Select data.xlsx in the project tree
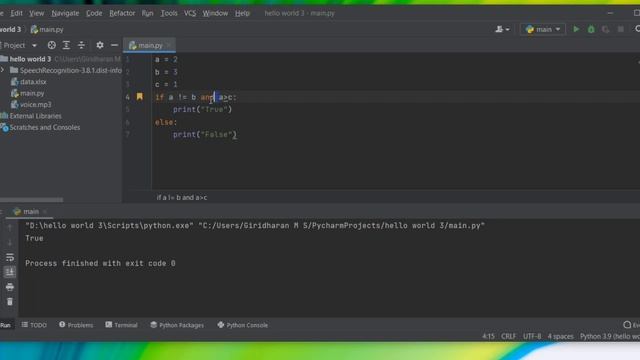The image size is (640, 360). pos(29,82)
